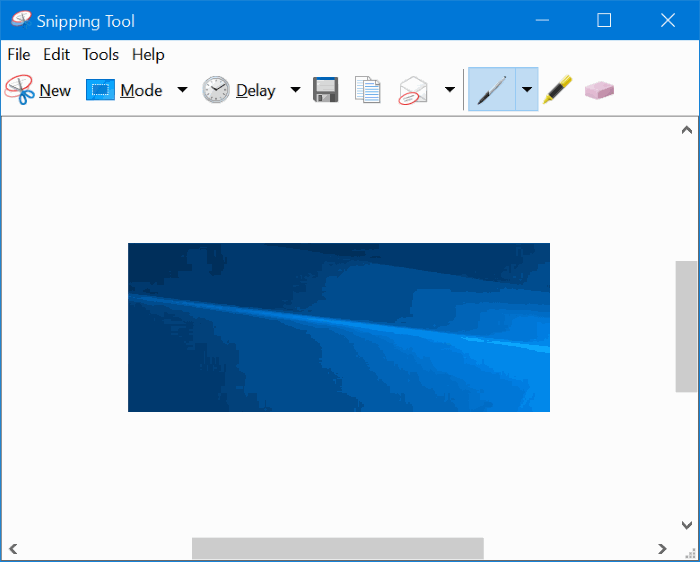Click the captured blue snip image
700x562 pixels.
(x=339, y=327)
